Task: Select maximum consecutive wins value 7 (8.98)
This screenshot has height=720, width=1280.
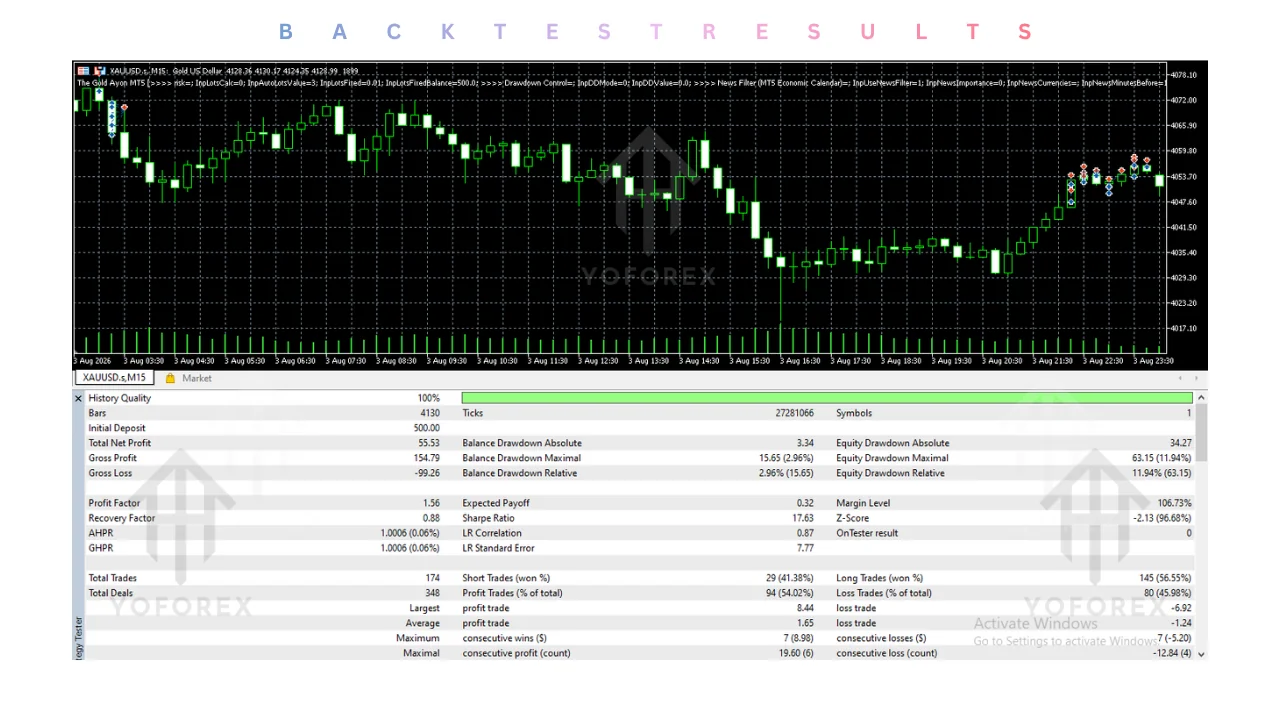Action: [798, 638]
